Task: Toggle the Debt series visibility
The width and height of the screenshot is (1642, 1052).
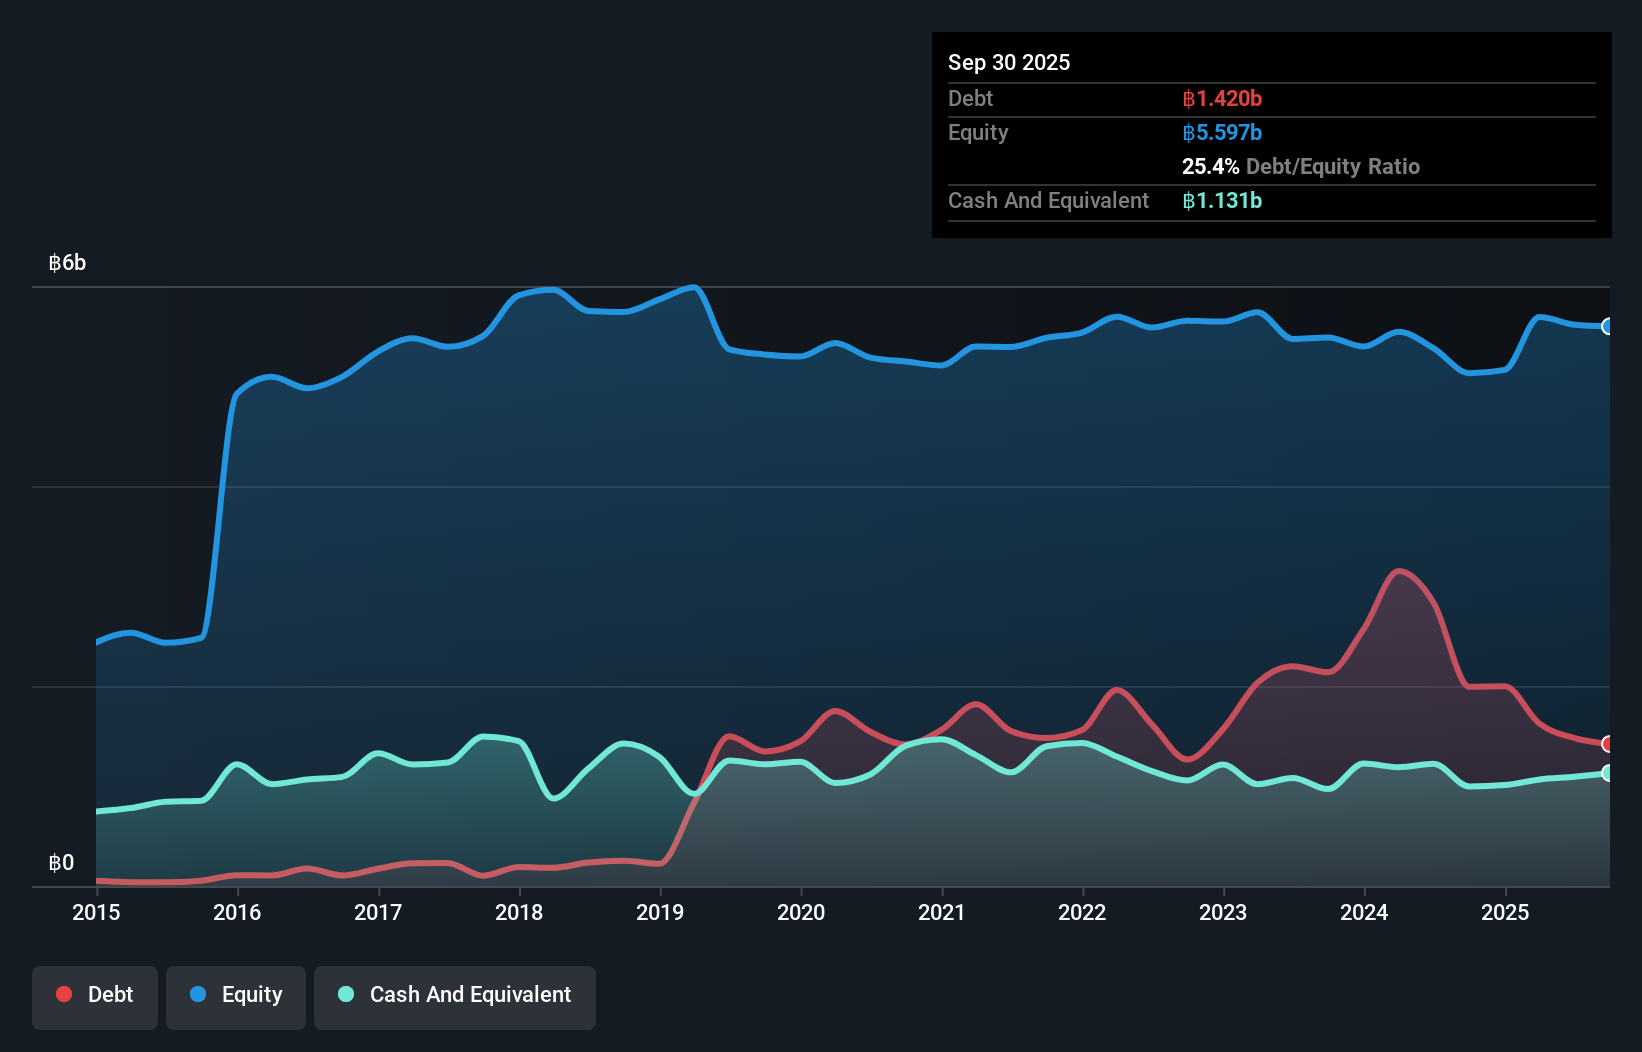Action: point(95,996)
